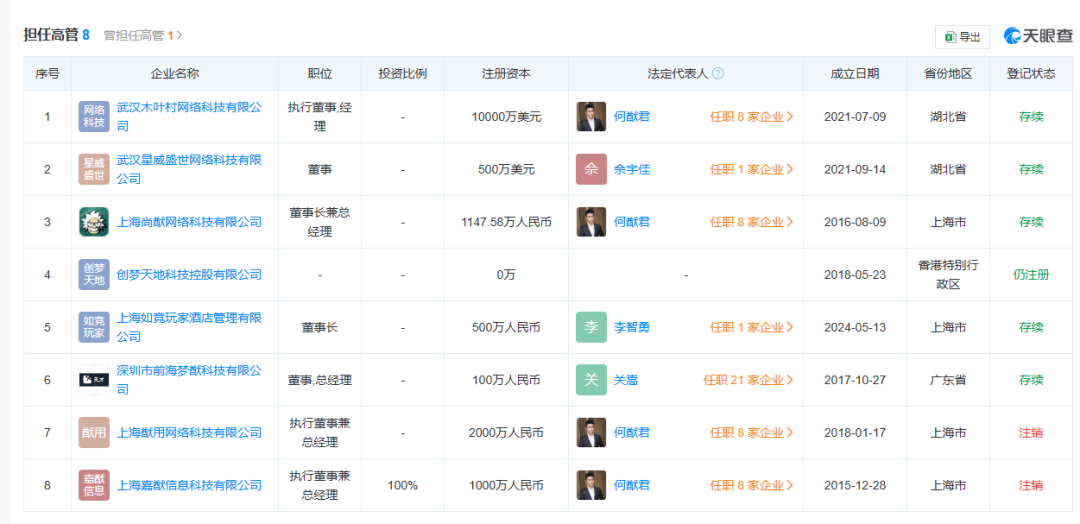Expand 任职 8 家企业 in row 1
The height and width of the screenshot is (524, 1080).
point(751,116)
